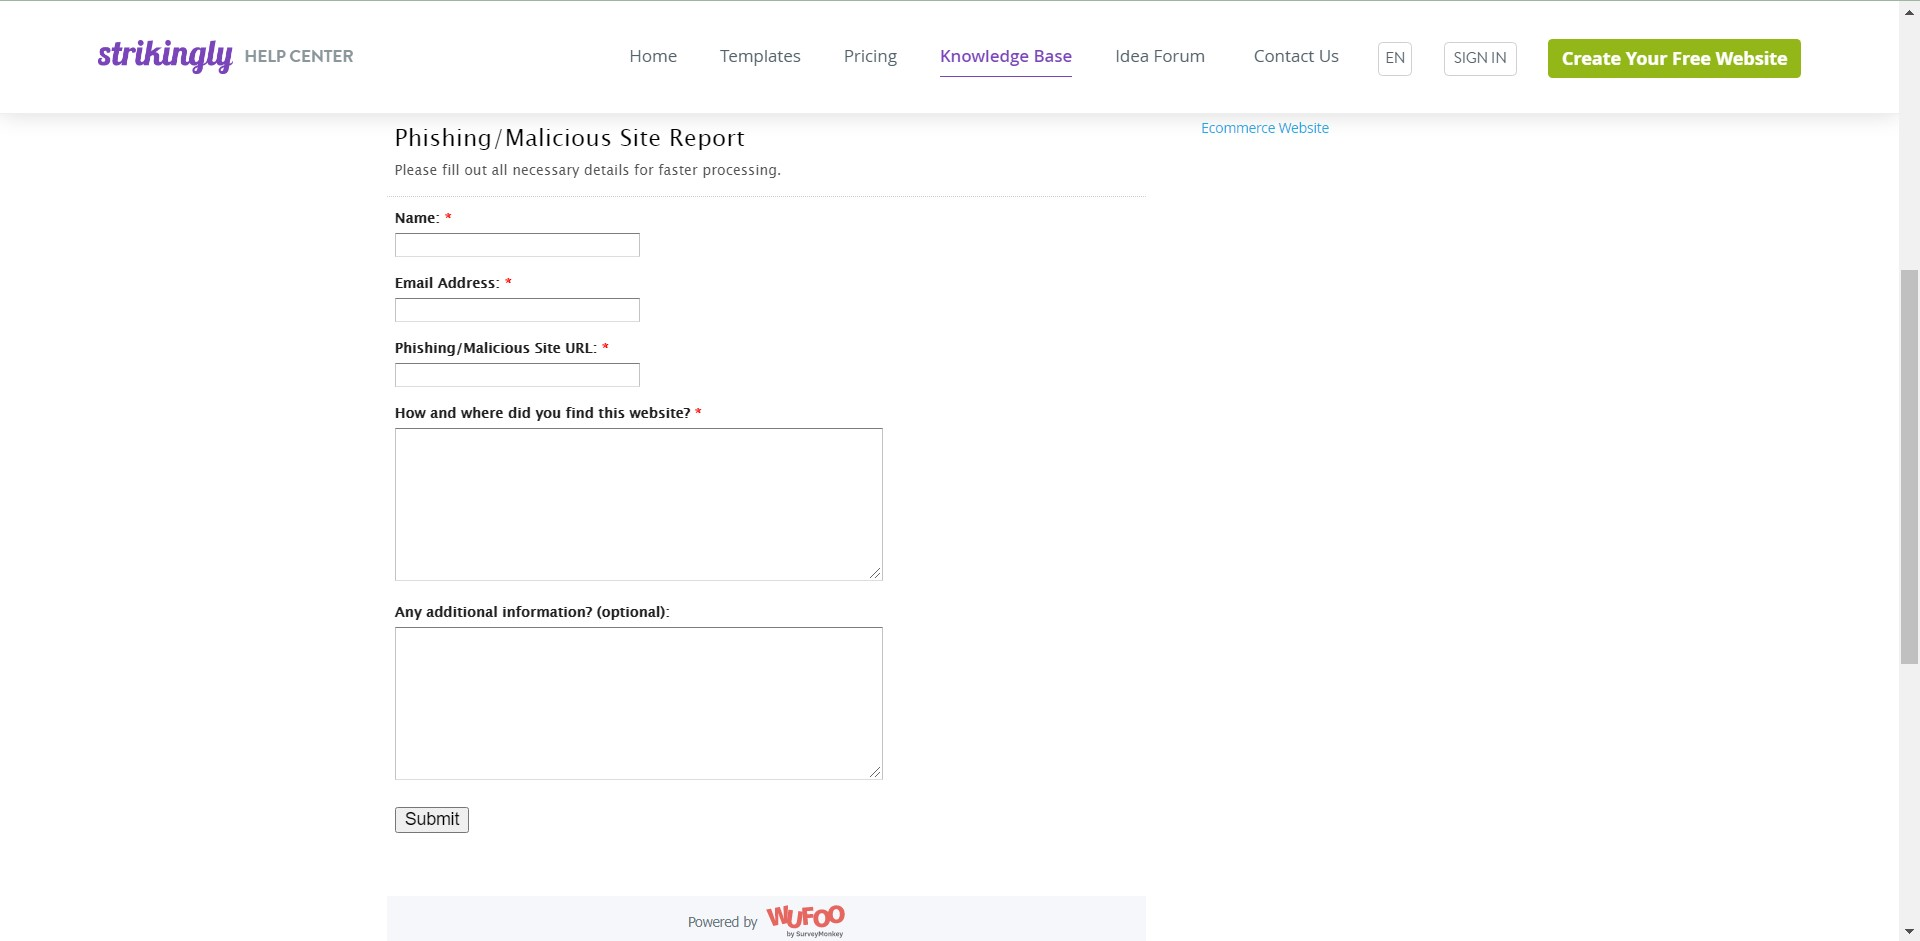
Task: Click the optional additional information textarea
Action: tap(638, 703)
